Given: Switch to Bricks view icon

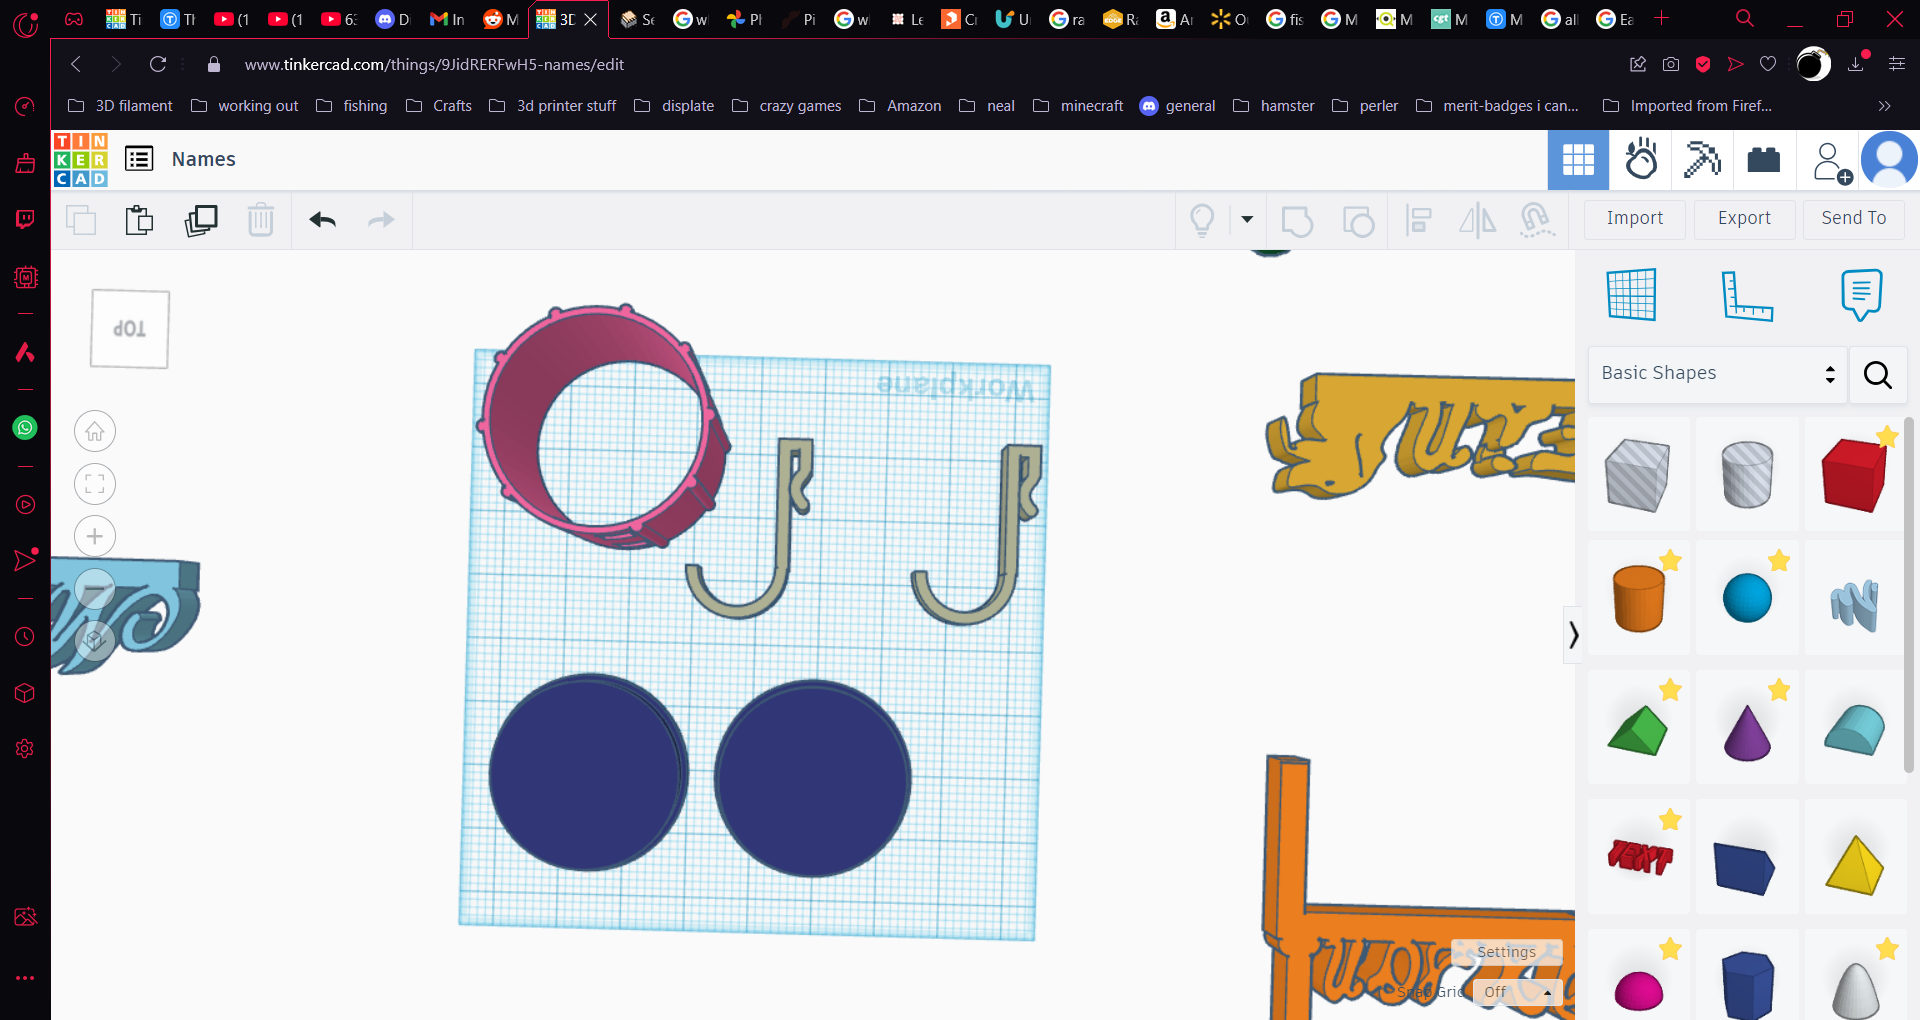Looking at the screenshot, I should (1764, 160).
